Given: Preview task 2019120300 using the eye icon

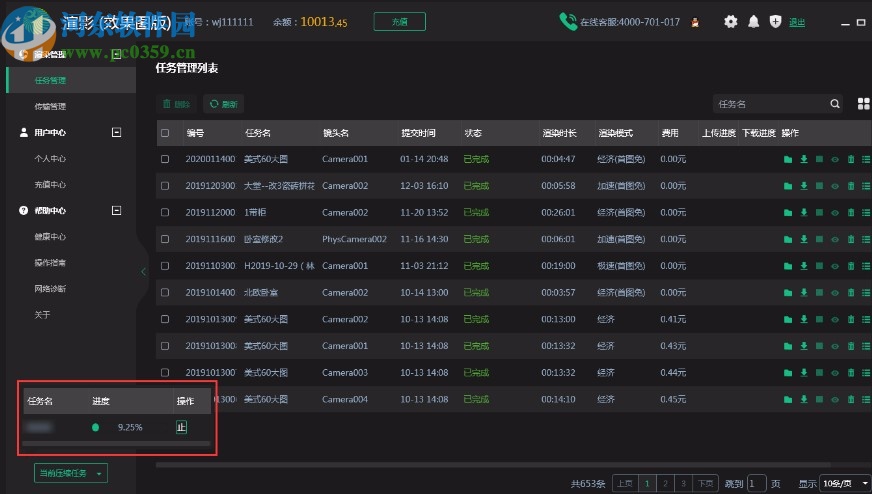Looking at the screenshot, I should (x=835, y=186).
